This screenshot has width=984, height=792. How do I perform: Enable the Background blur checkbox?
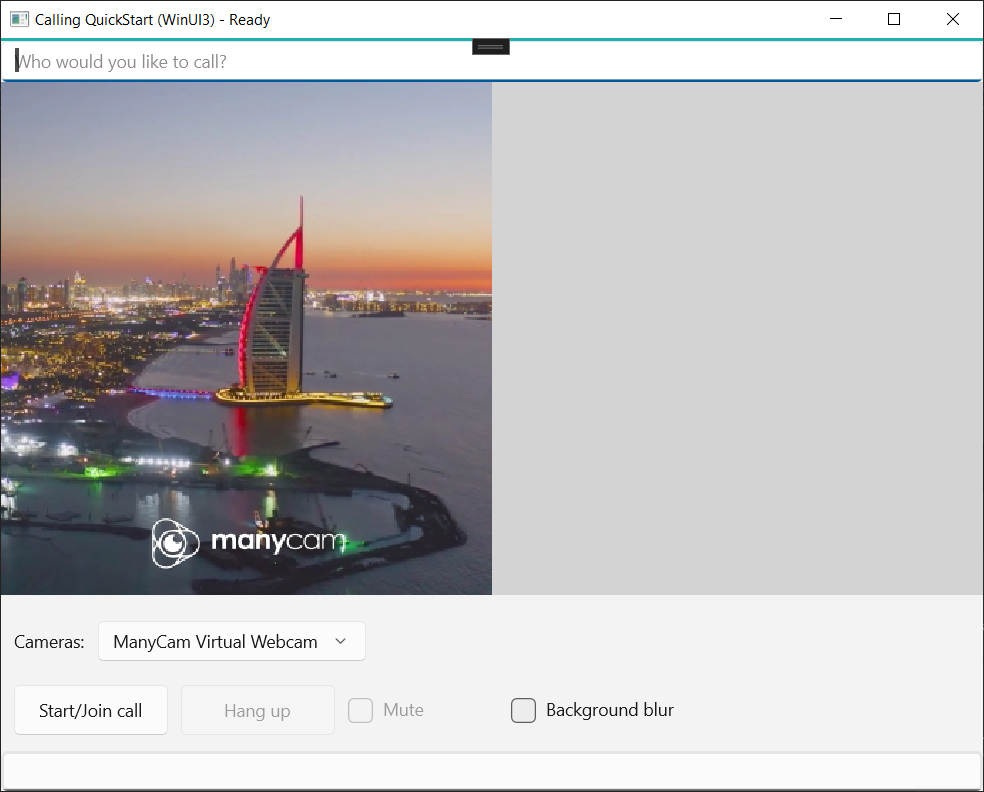point(523,710)
